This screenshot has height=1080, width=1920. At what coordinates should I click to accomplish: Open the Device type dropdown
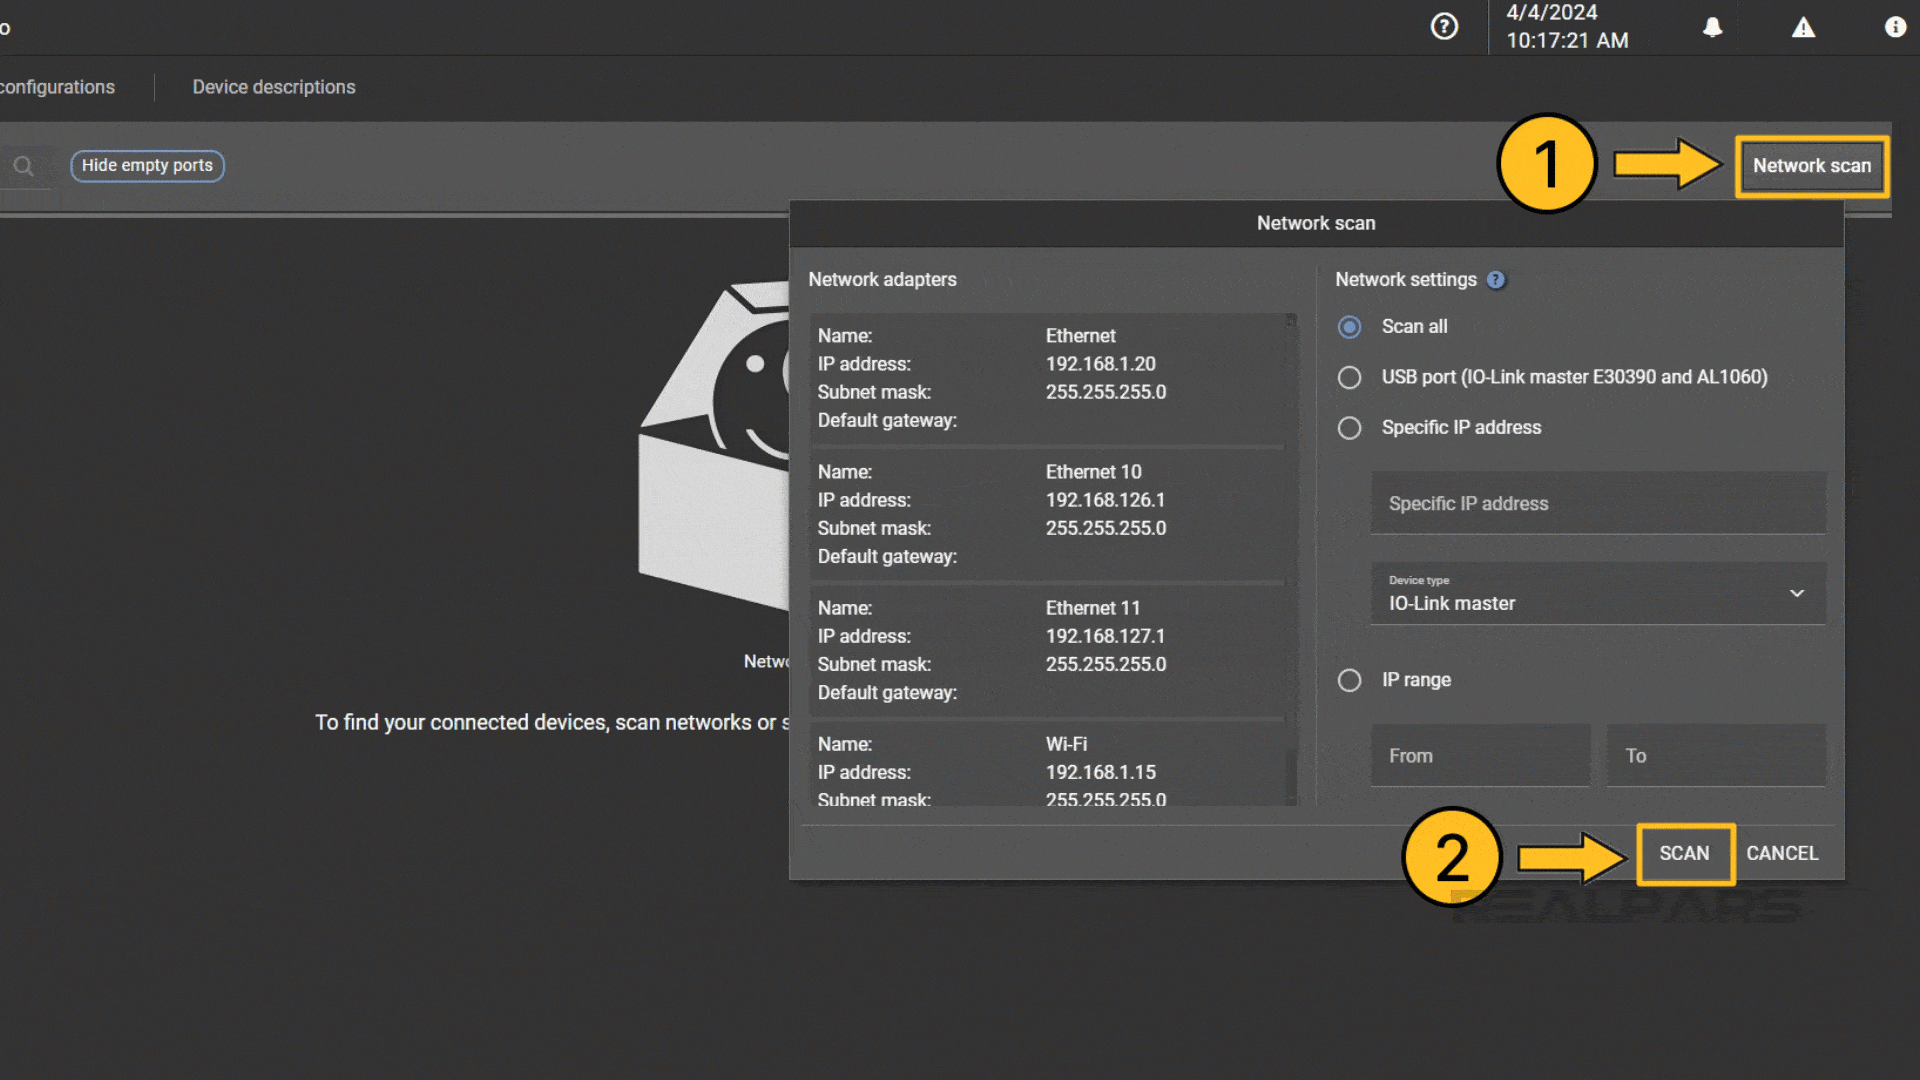(x=1598, y=594)
